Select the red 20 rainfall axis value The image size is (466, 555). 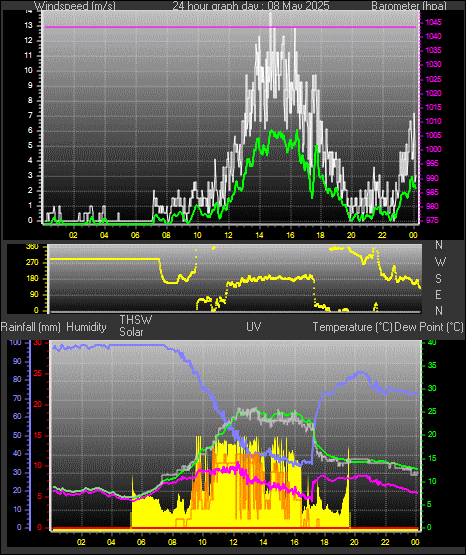coord(38,404)
